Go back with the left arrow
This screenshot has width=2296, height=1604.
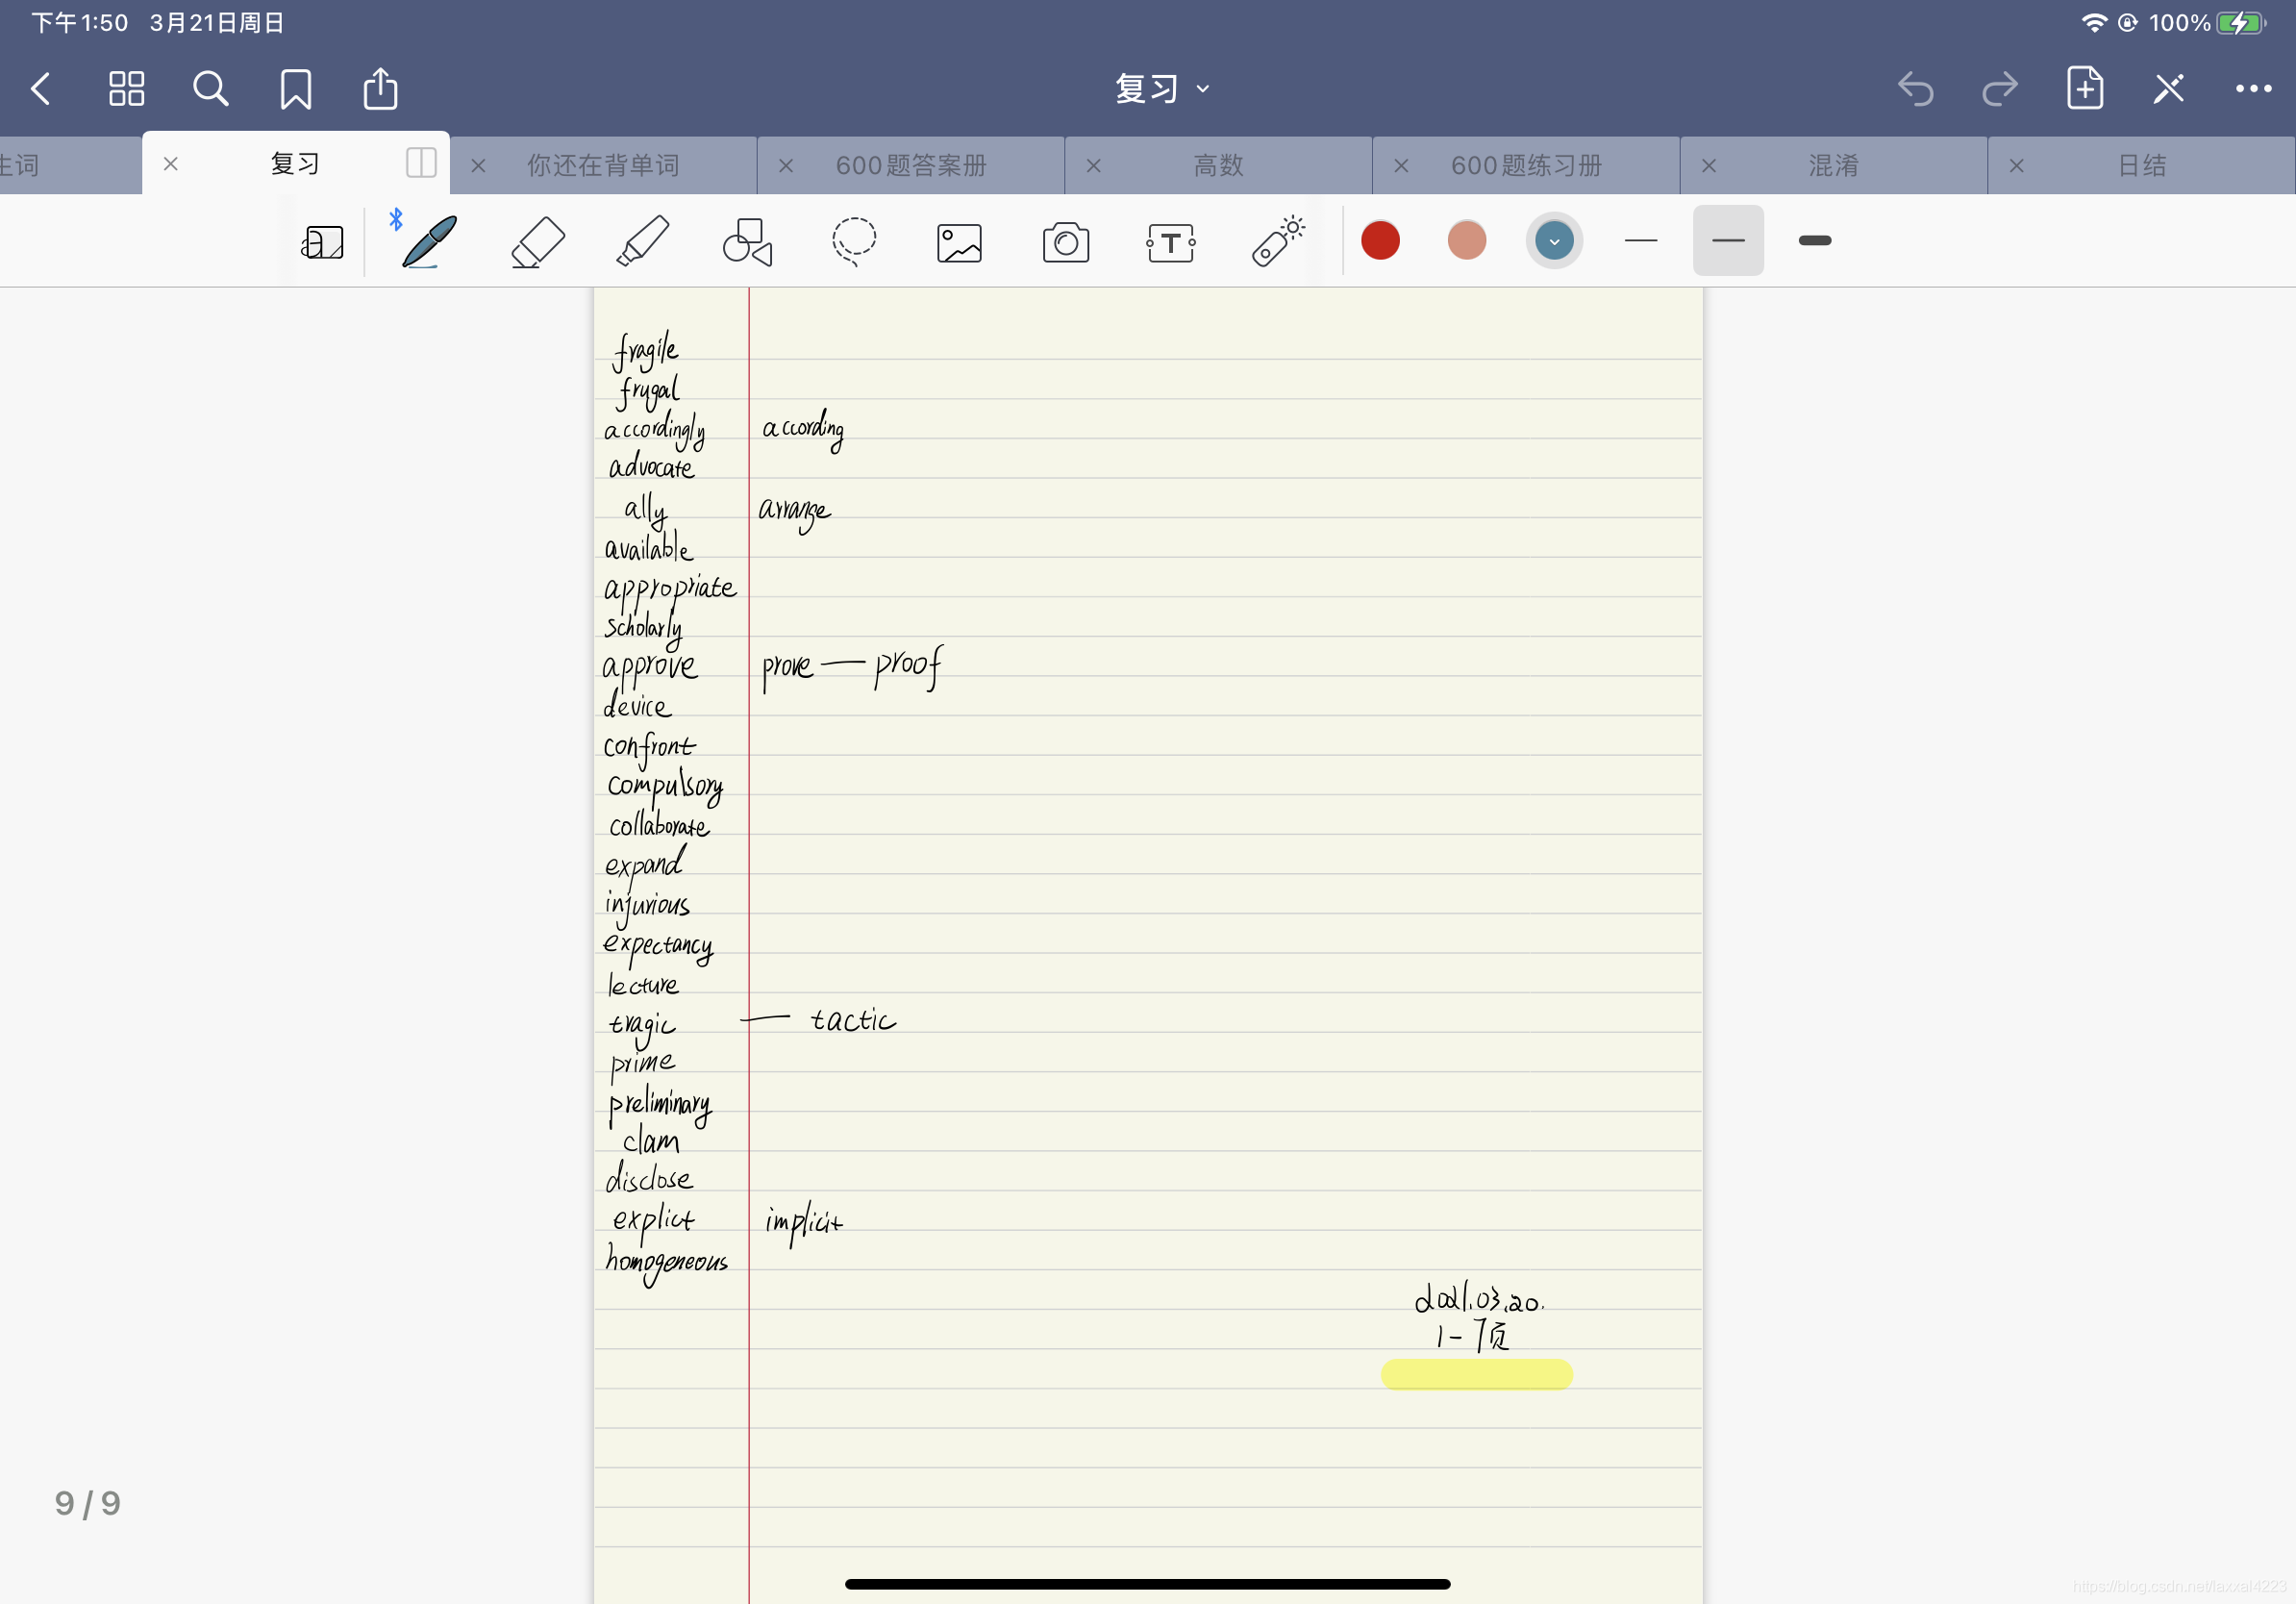click(41, 89)
